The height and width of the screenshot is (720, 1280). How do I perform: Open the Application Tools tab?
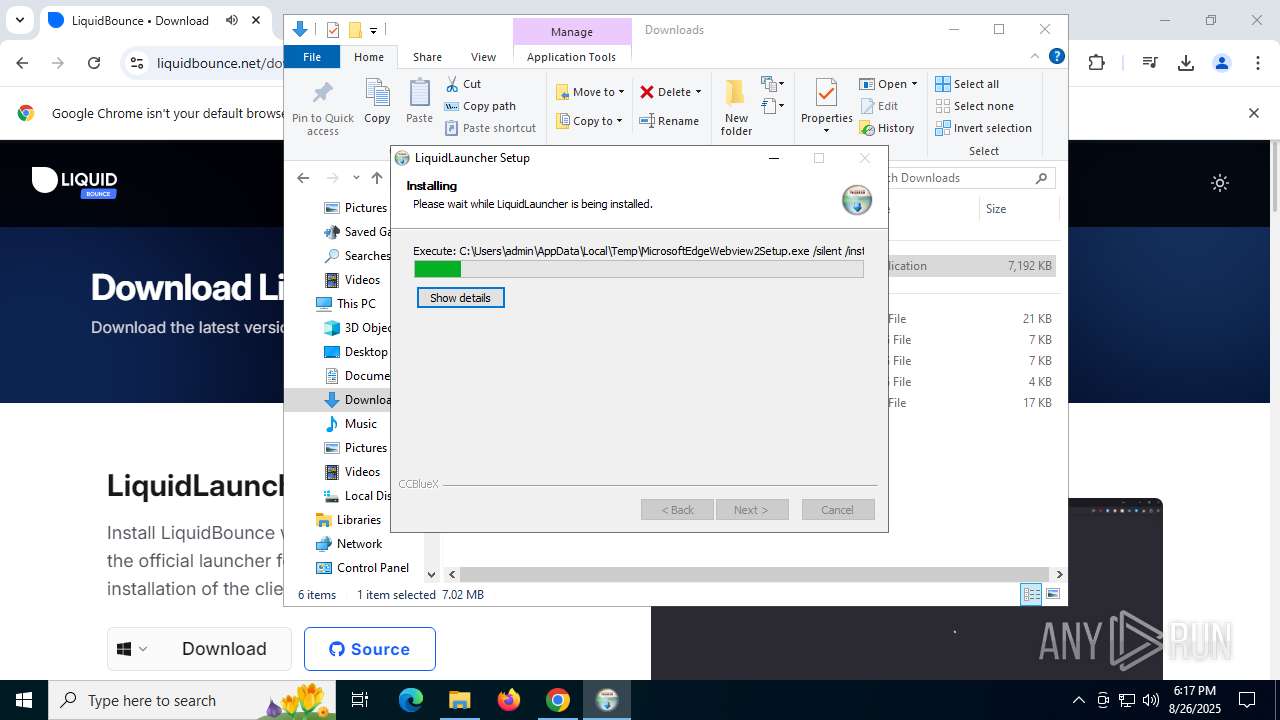[571, 57]
